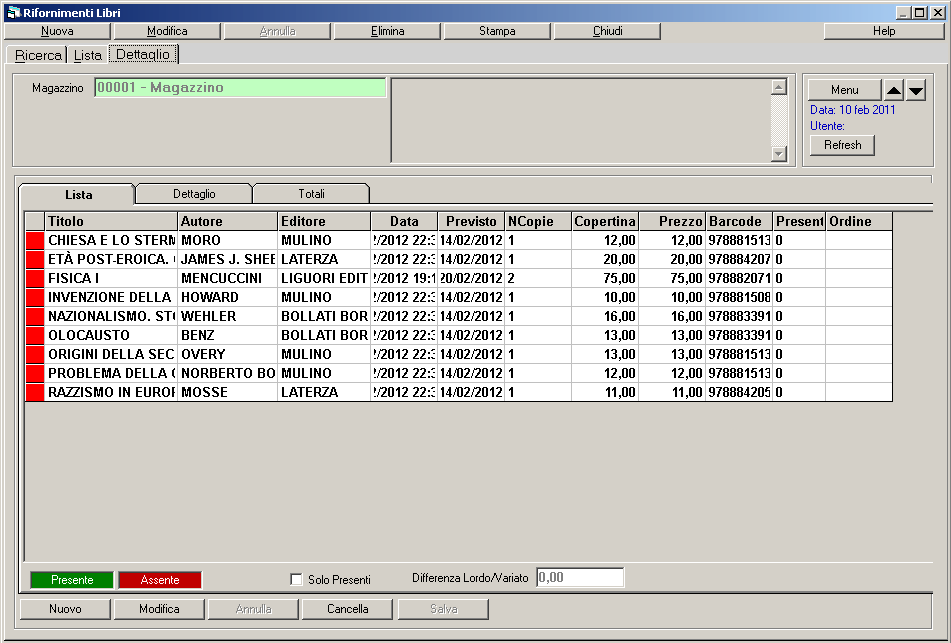Screen dimensions: 951x643
Task: Select the row RAZZISMO IN EUROP
Action: [x=459, y=392]
